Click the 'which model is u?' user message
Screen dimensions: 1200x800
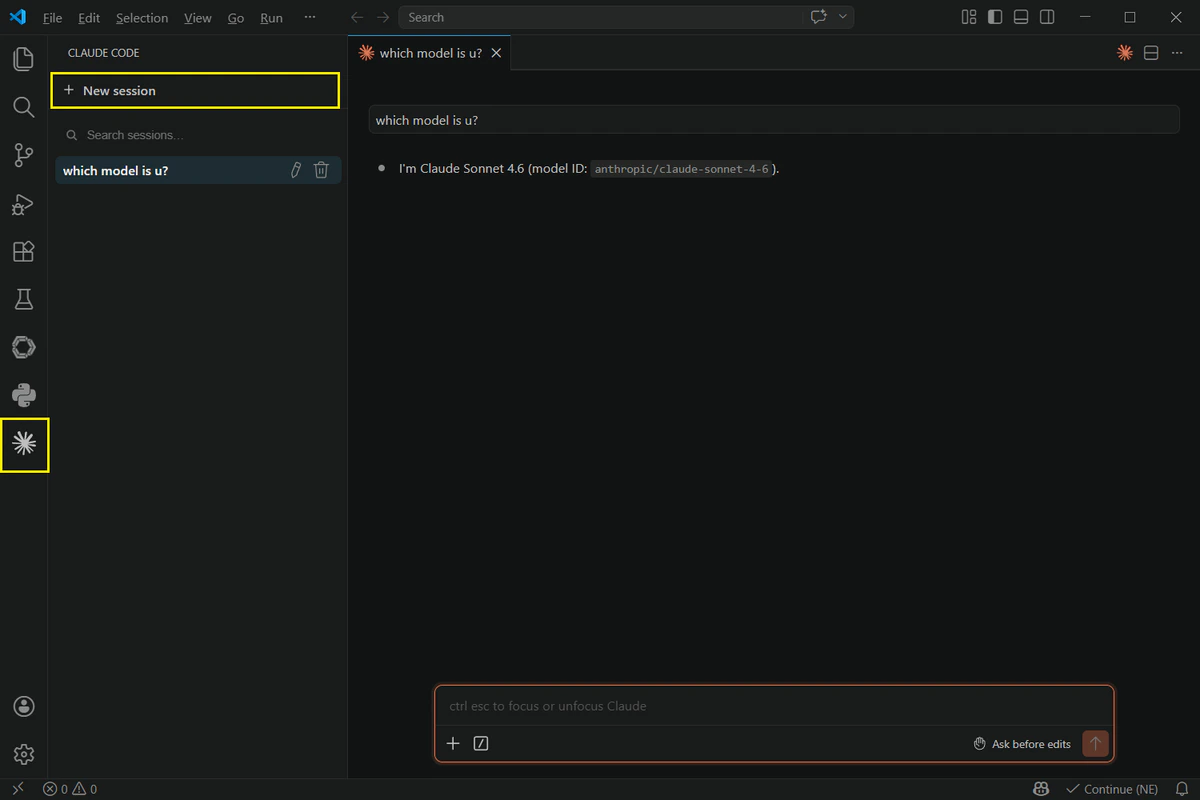pos(773,120)
